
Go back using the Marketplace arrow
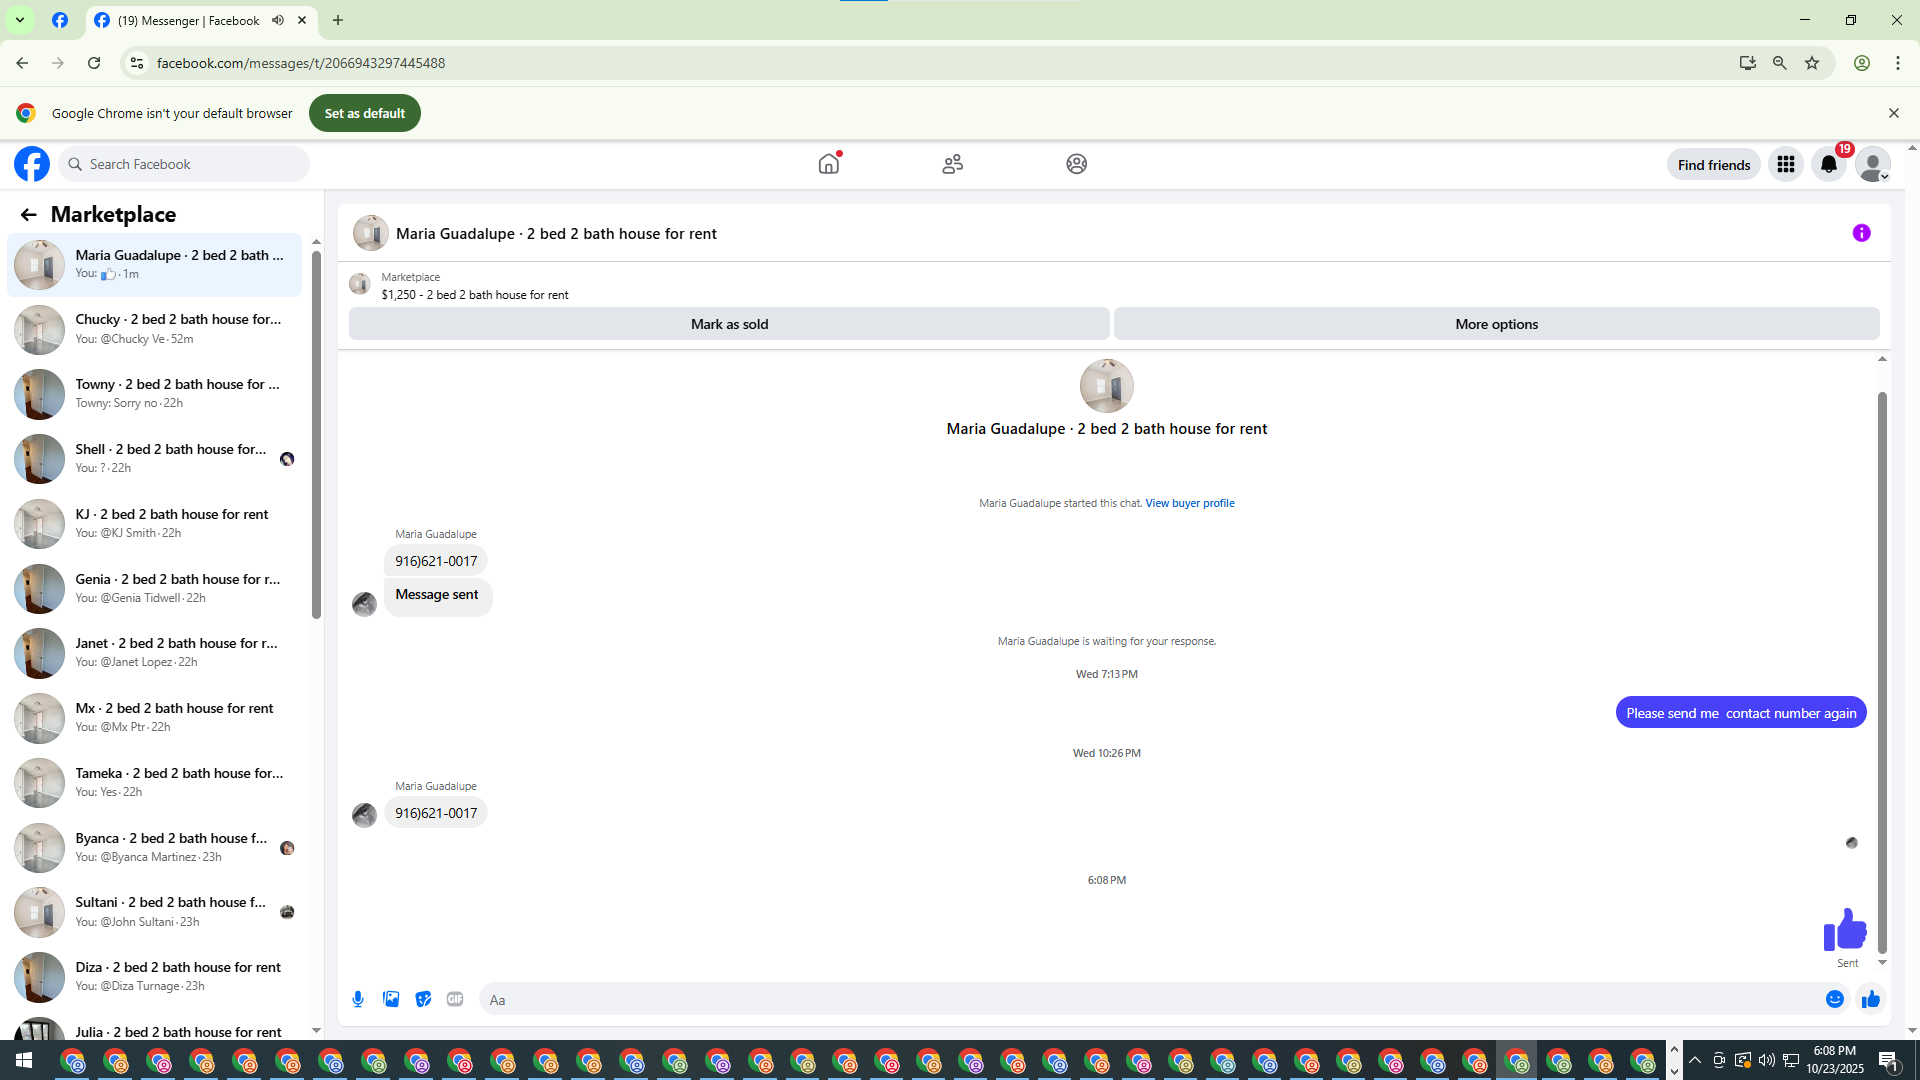(28, 215)
